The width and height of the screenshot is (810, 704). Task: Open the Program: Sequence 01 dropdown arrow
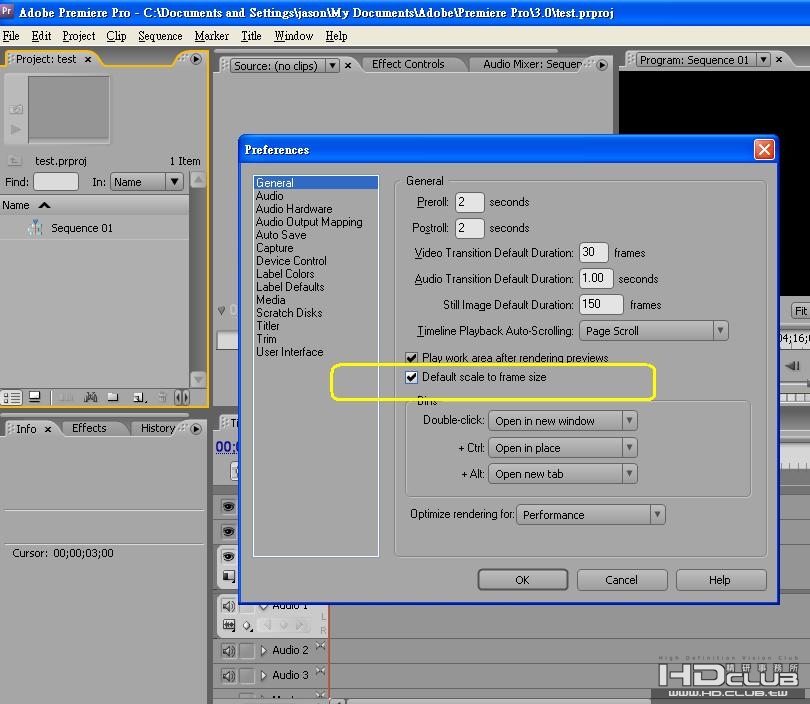[763, 60]
